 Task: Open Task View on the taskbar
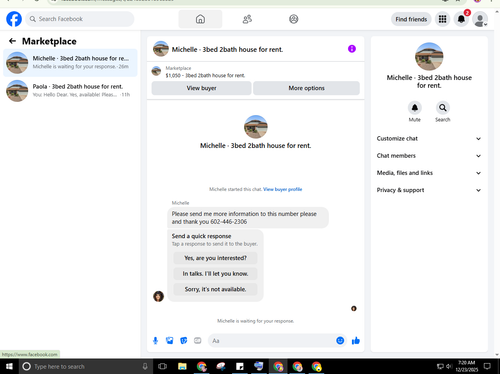click(x=162, y=367)
